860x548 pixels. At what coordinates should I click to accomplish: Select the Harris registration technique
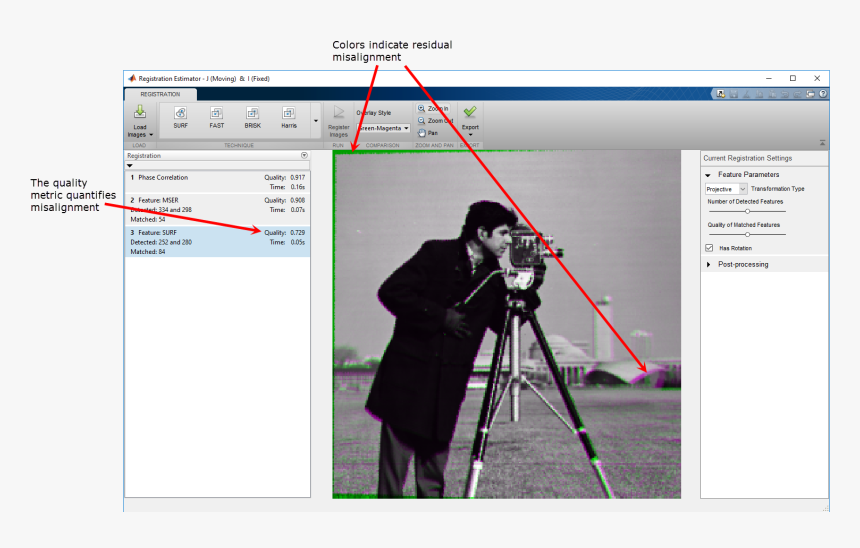pyautogui.click(x=288, y=117)
